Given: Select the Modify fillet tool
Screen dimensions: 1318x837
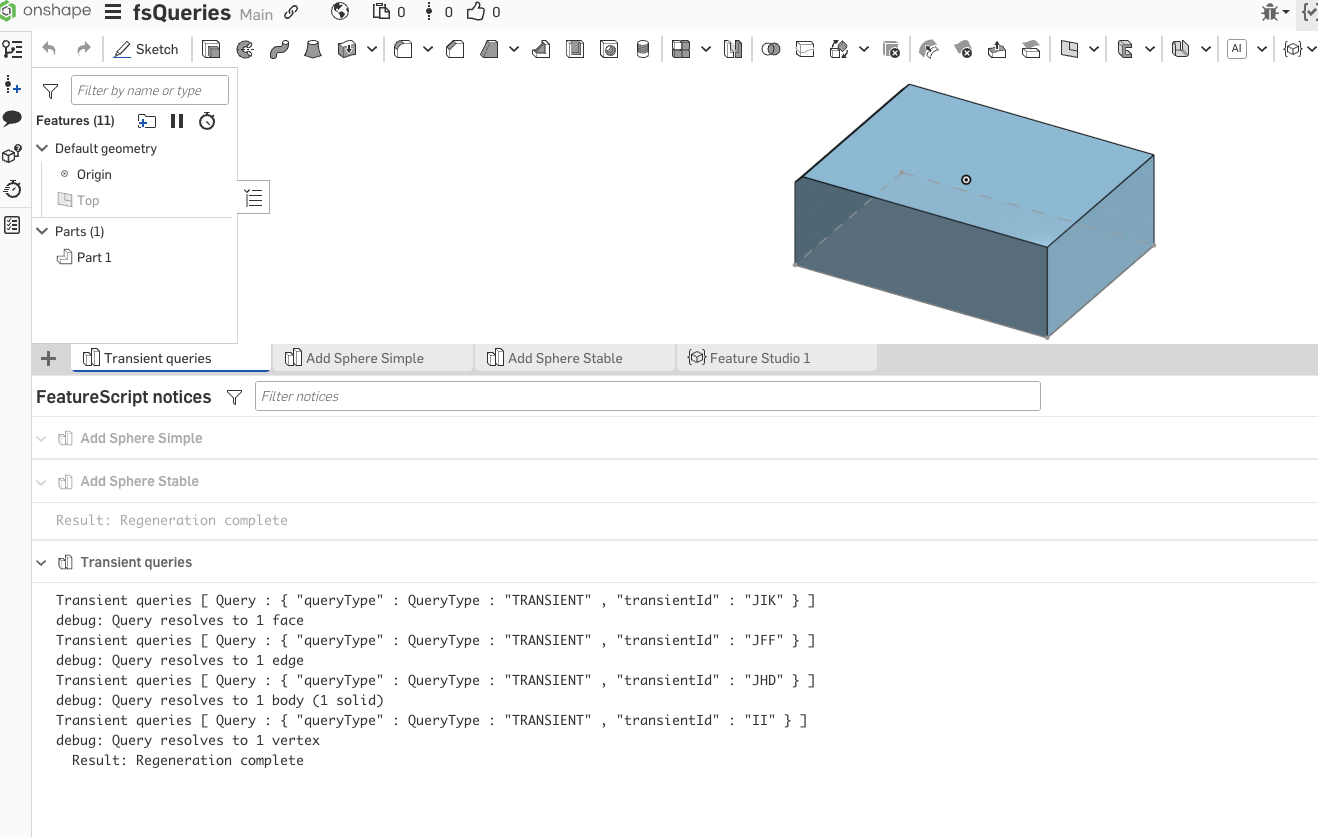Looking at the screenshot, I should pos(929,49).
